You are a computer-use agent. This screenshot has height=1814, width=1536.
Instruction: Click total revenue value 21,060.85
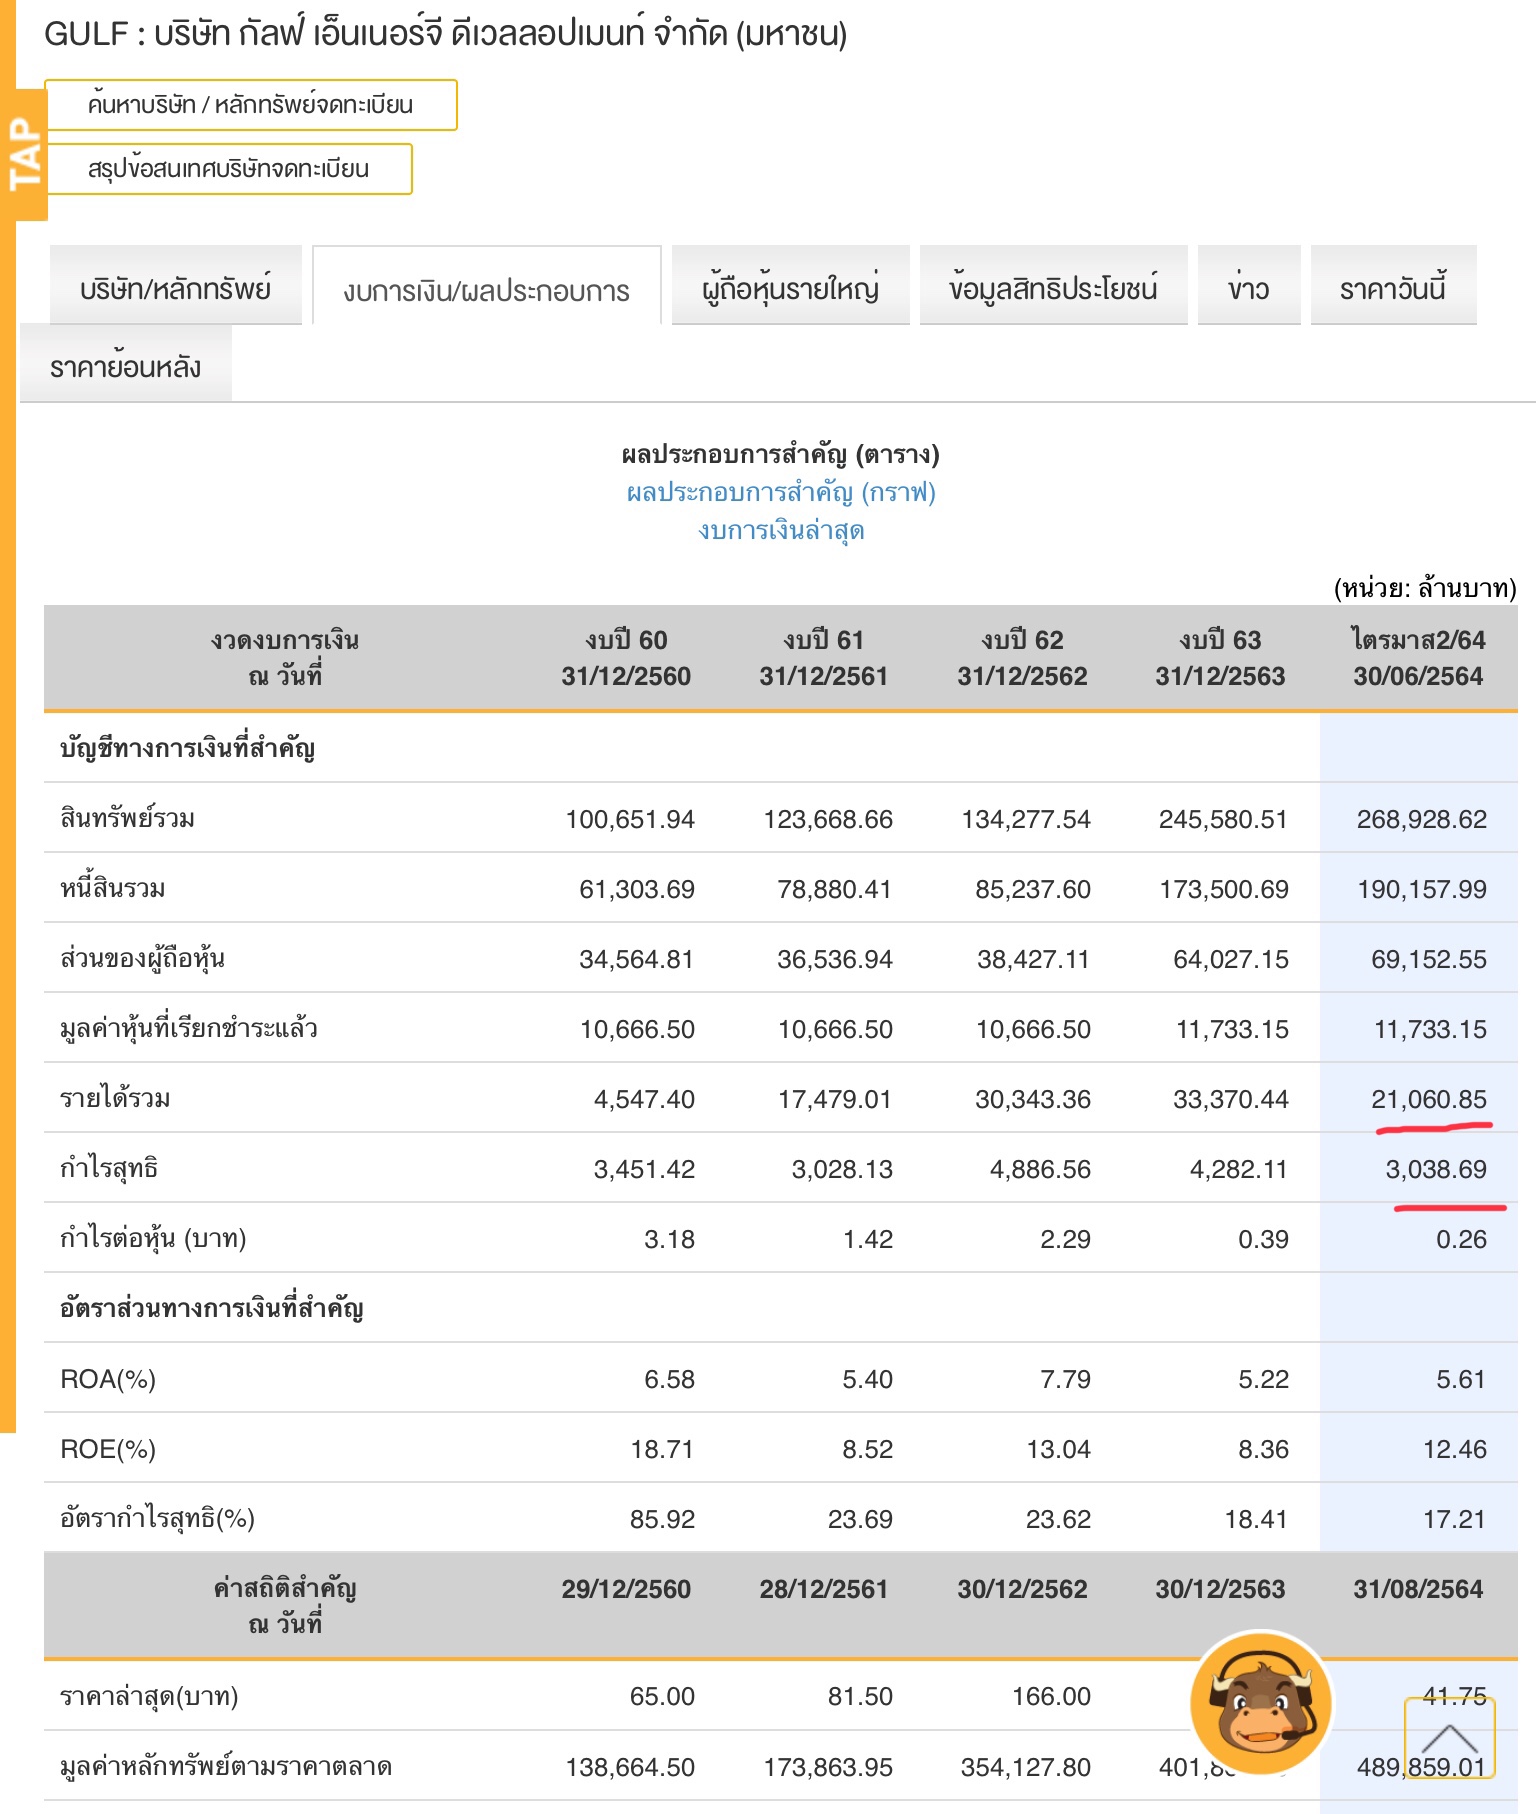pyautogui.click(x=1429, y=1099)
